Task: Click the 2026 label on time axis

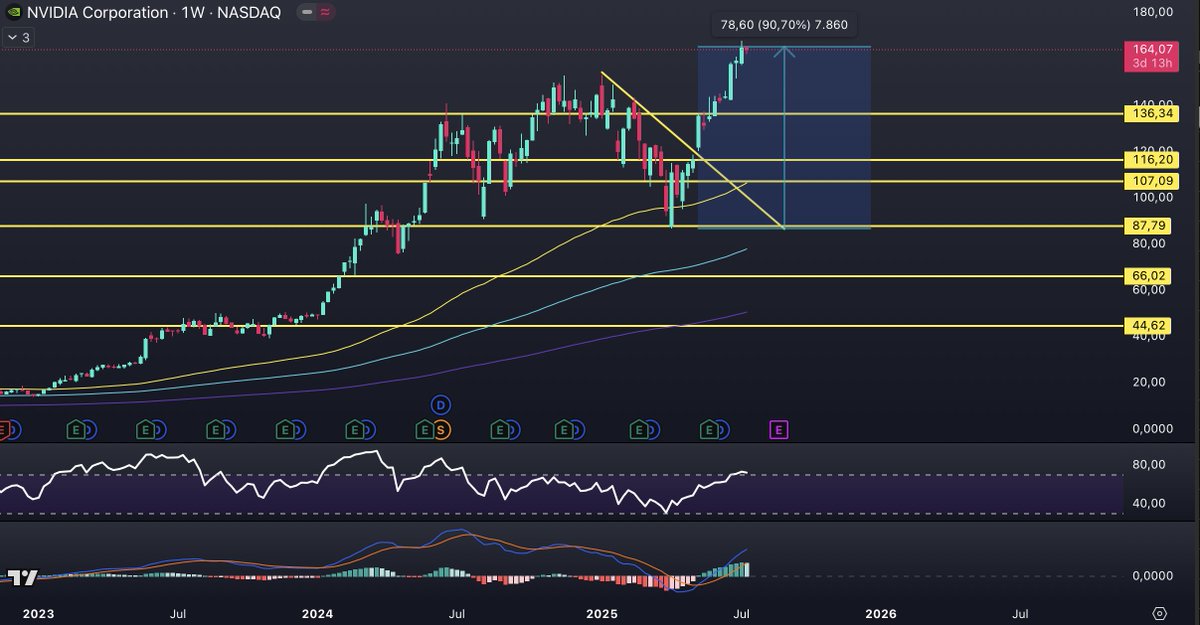Action: pyautogui.click(x=880, y=612)
